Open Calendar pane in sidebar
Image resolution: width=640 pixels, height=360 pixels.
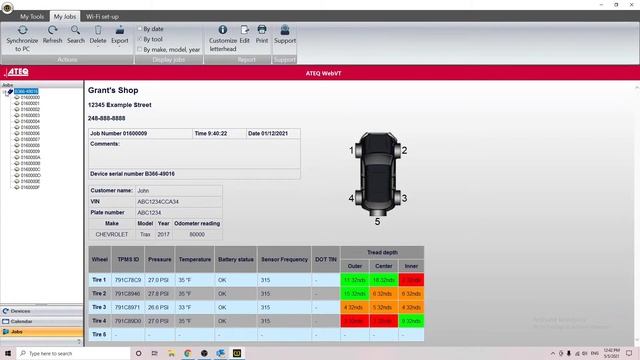click(x=41, y=322)
